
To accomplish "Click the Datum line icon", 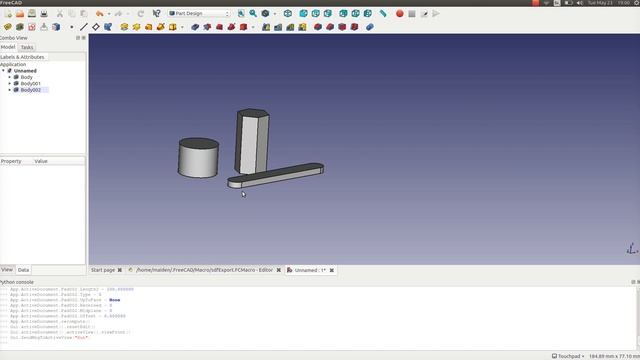I will tap(84, 27).
